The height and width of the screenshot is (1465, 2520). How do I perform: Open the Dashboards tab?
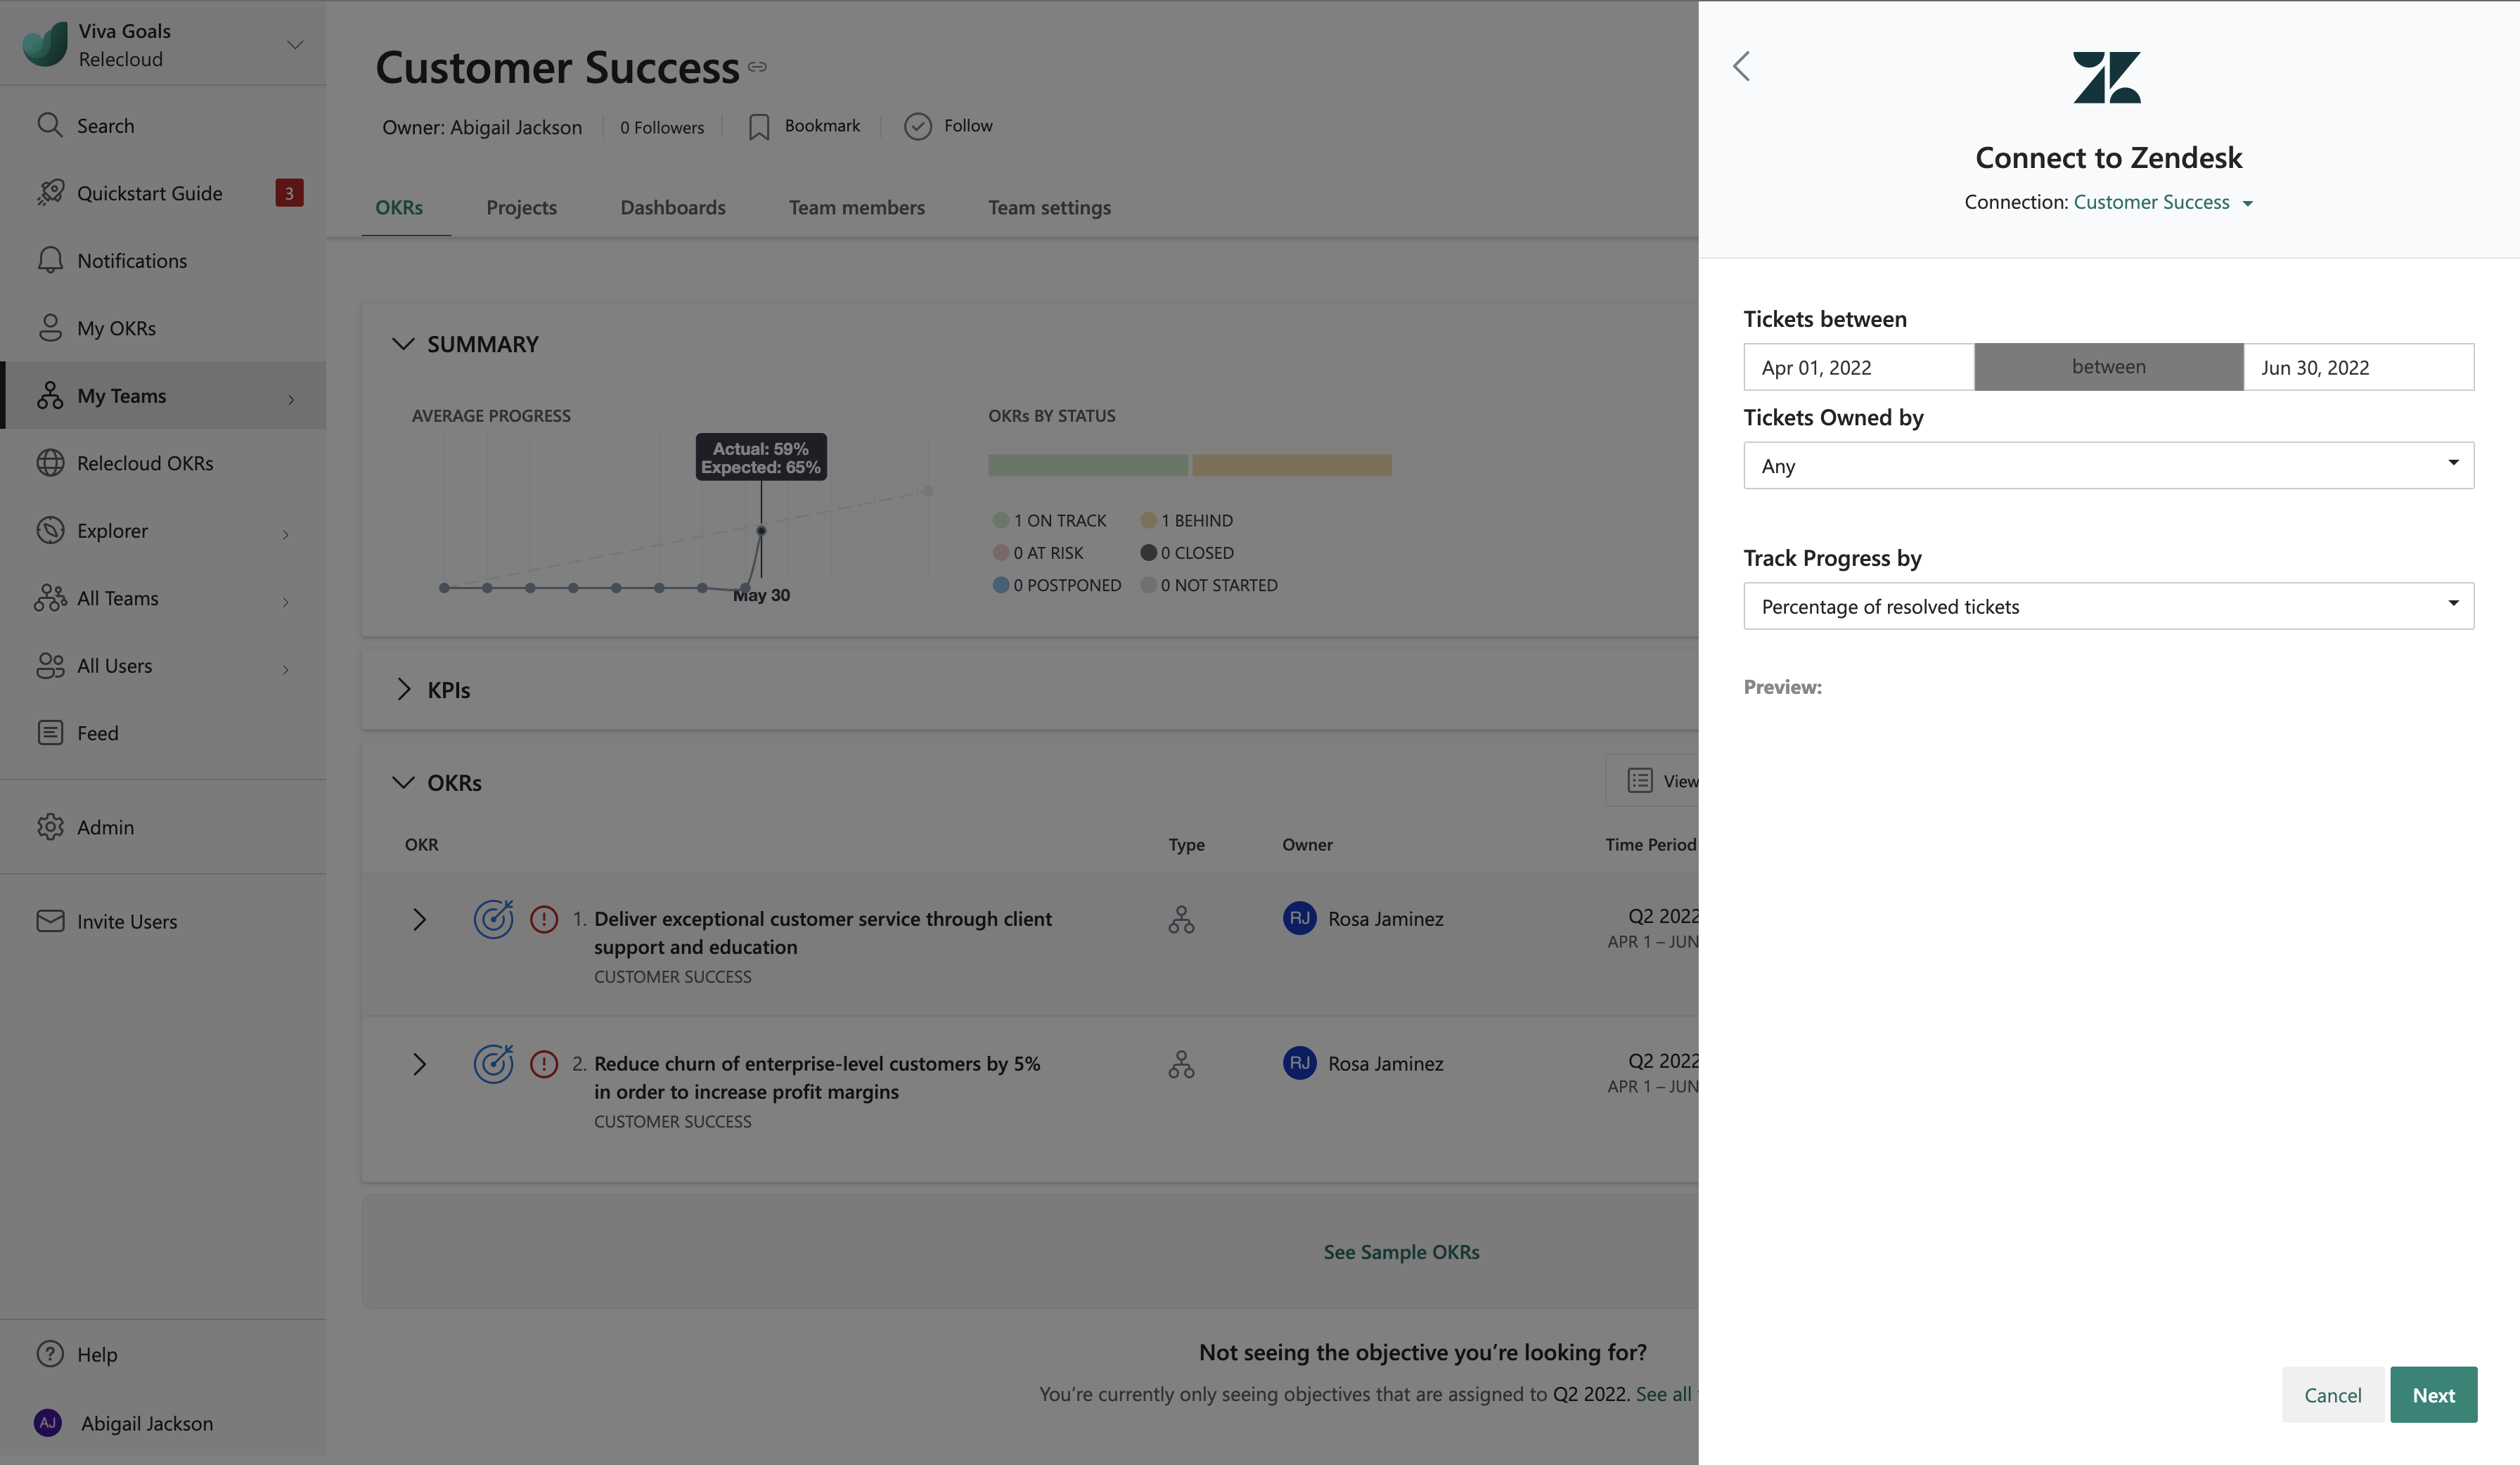(x=673, y=207)
